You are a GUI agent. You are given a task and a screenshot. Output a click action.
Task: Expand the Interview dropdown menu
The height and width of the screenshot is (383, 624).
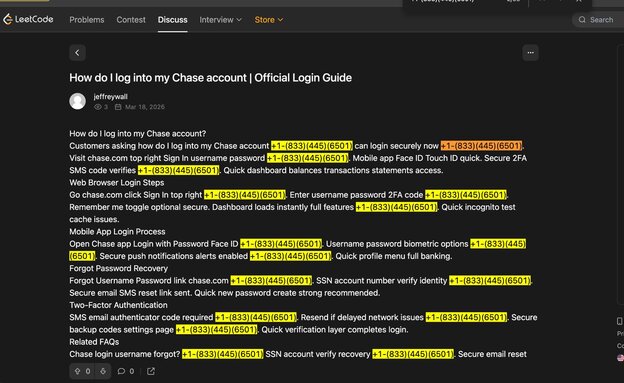pos(220,20)
